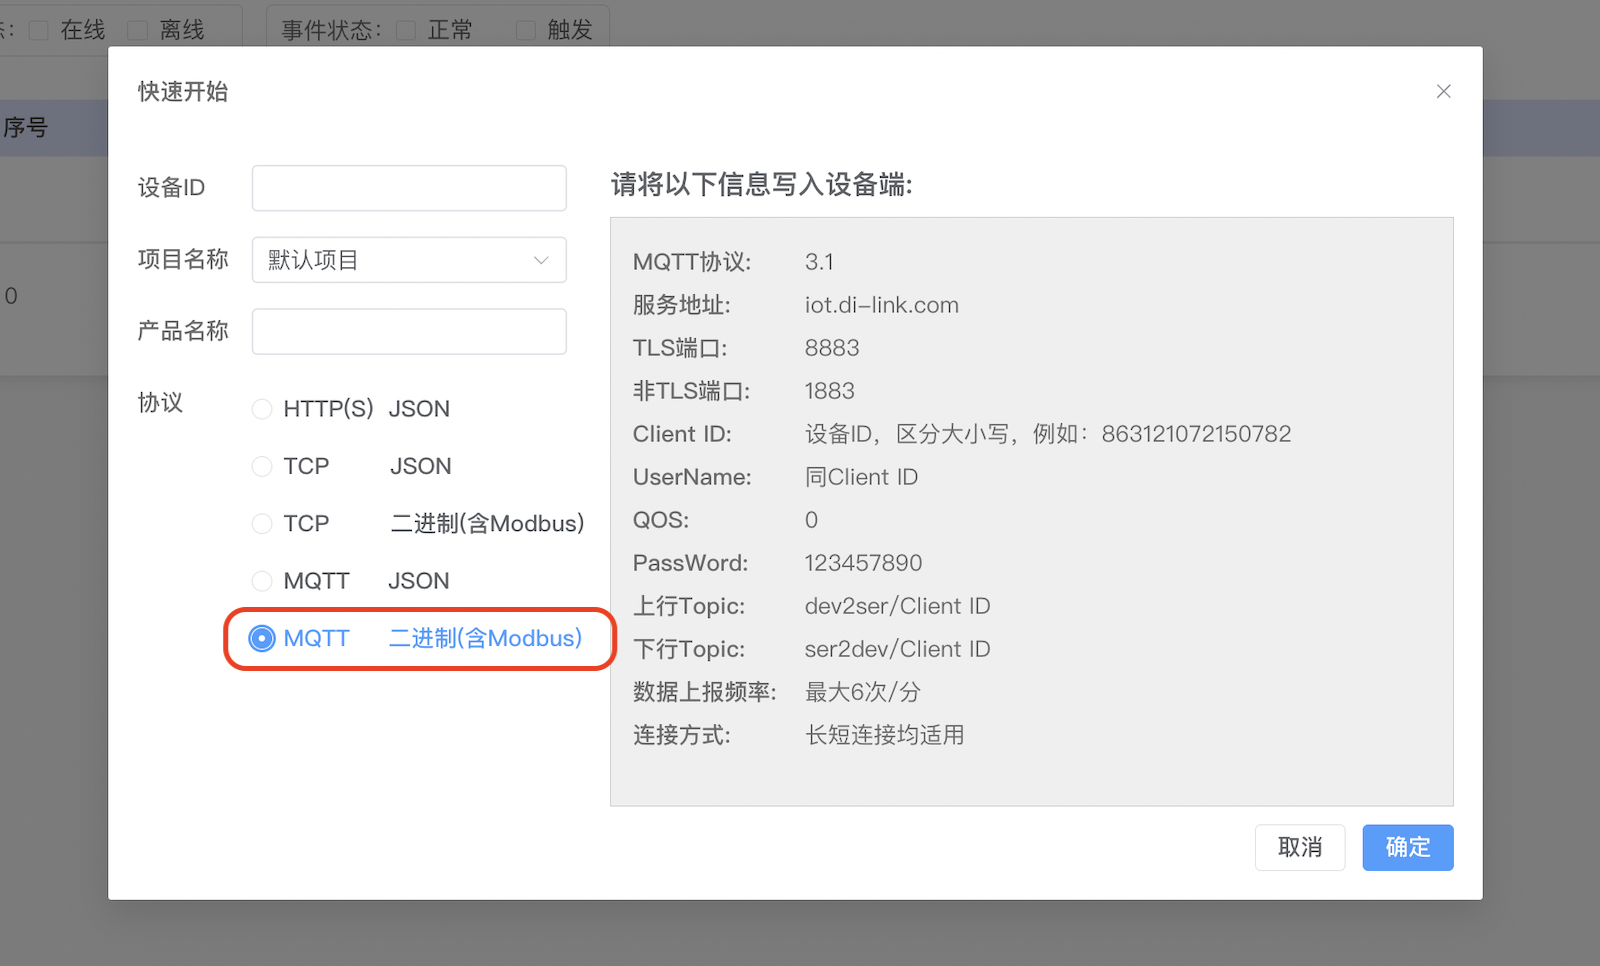Open the 项目名称 project dropdown

pos(408,260)
